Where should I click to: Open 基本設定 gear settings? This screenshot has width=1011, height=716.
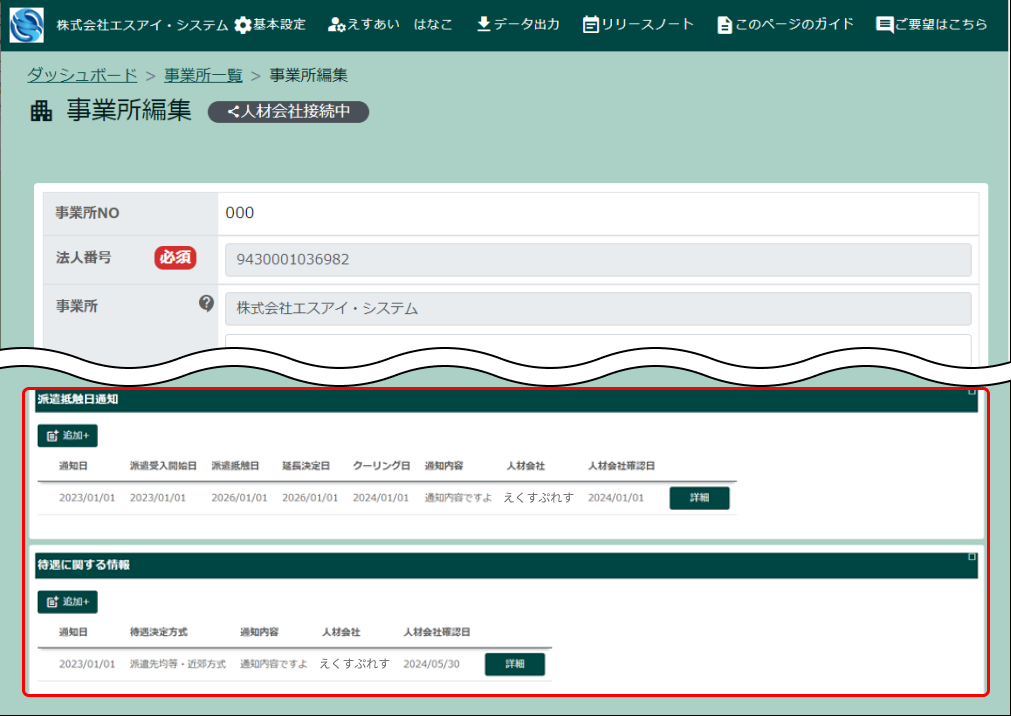270,25
